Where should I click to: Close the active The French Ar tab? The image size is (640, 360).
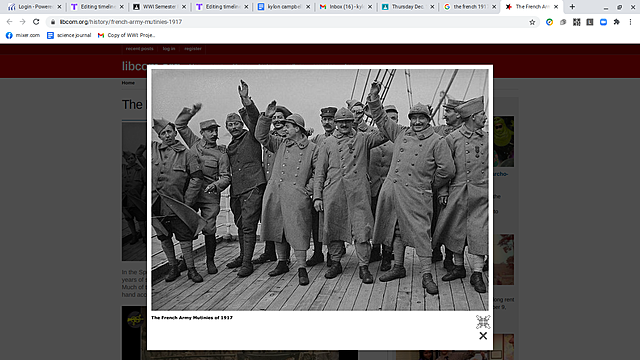coord(556,7)
